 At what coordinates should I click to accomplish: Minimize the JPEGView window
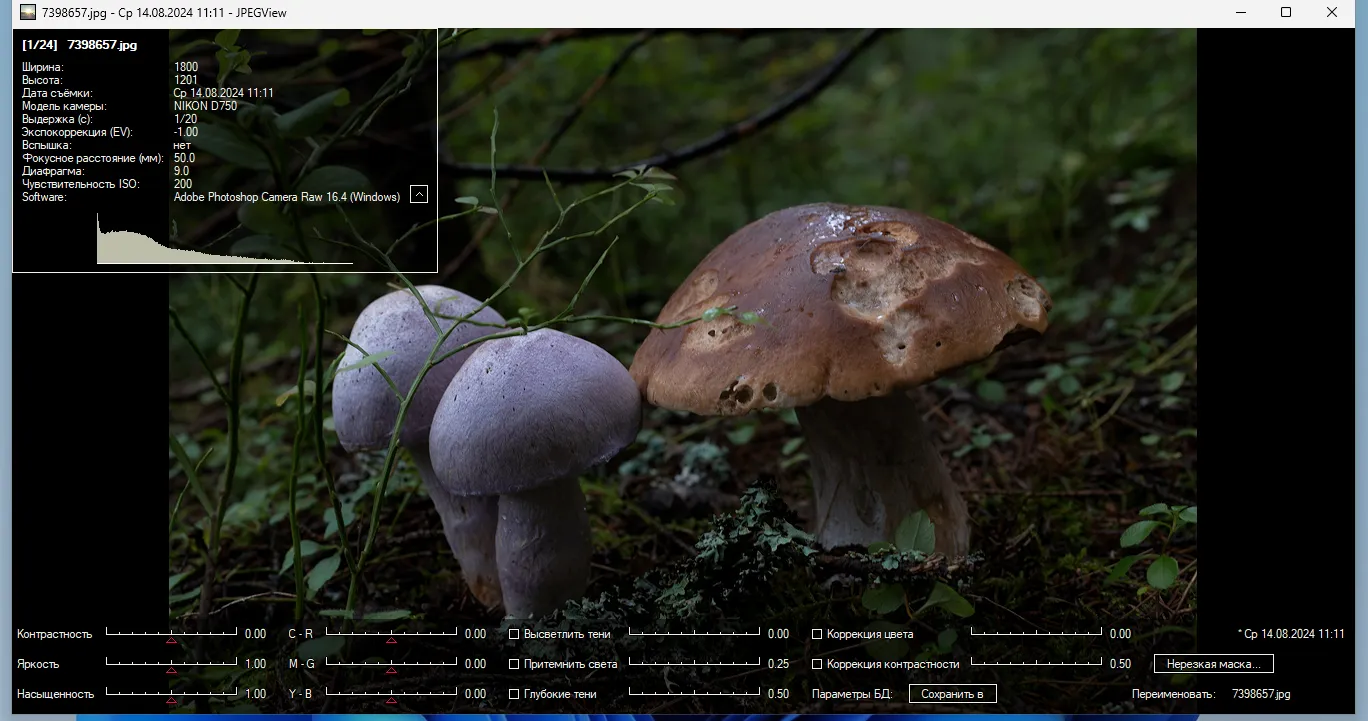pos(1240,13)
